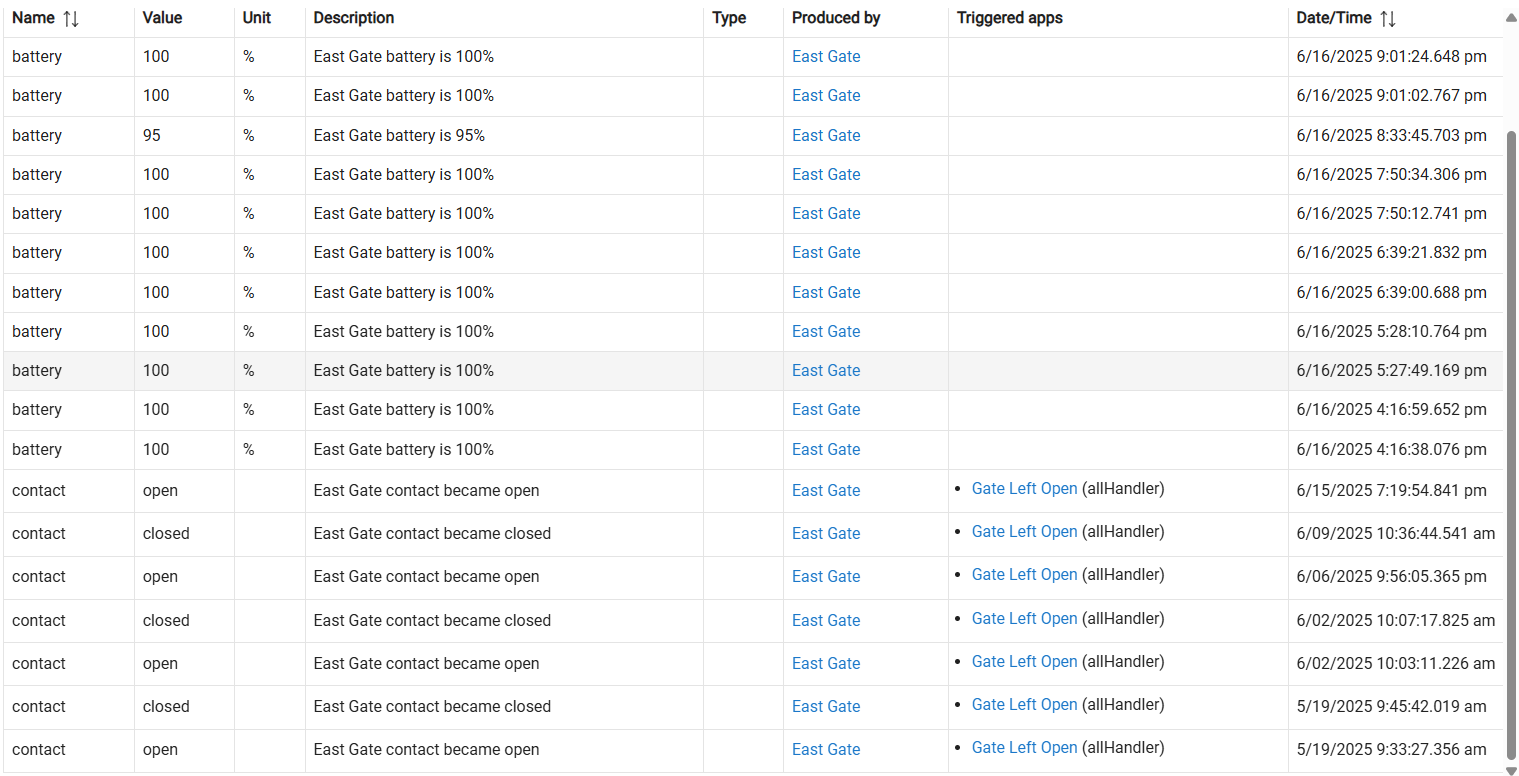Click the scrollbar up arrow
Screen dimensions: 1519x776
(x=1511, y=17)
